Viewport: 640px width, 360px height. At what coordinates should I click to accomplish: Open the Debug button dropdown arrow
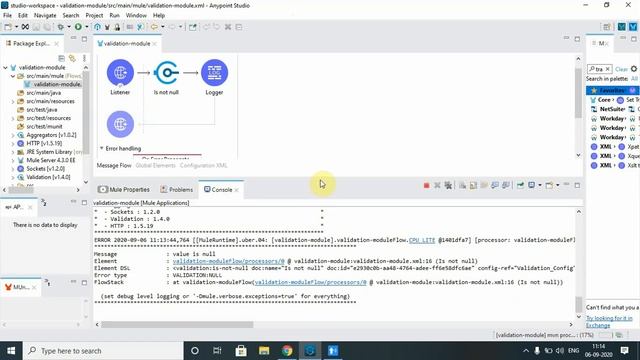(x=69, y=27)
